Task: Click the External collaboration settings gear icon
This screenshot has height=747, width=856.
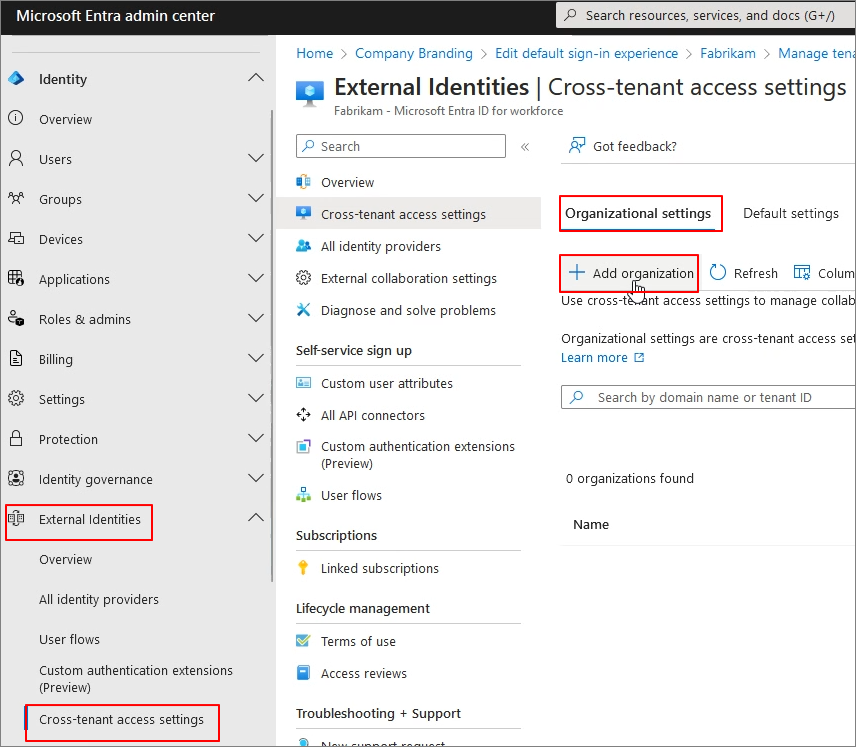Action: [x=304, y=278]
